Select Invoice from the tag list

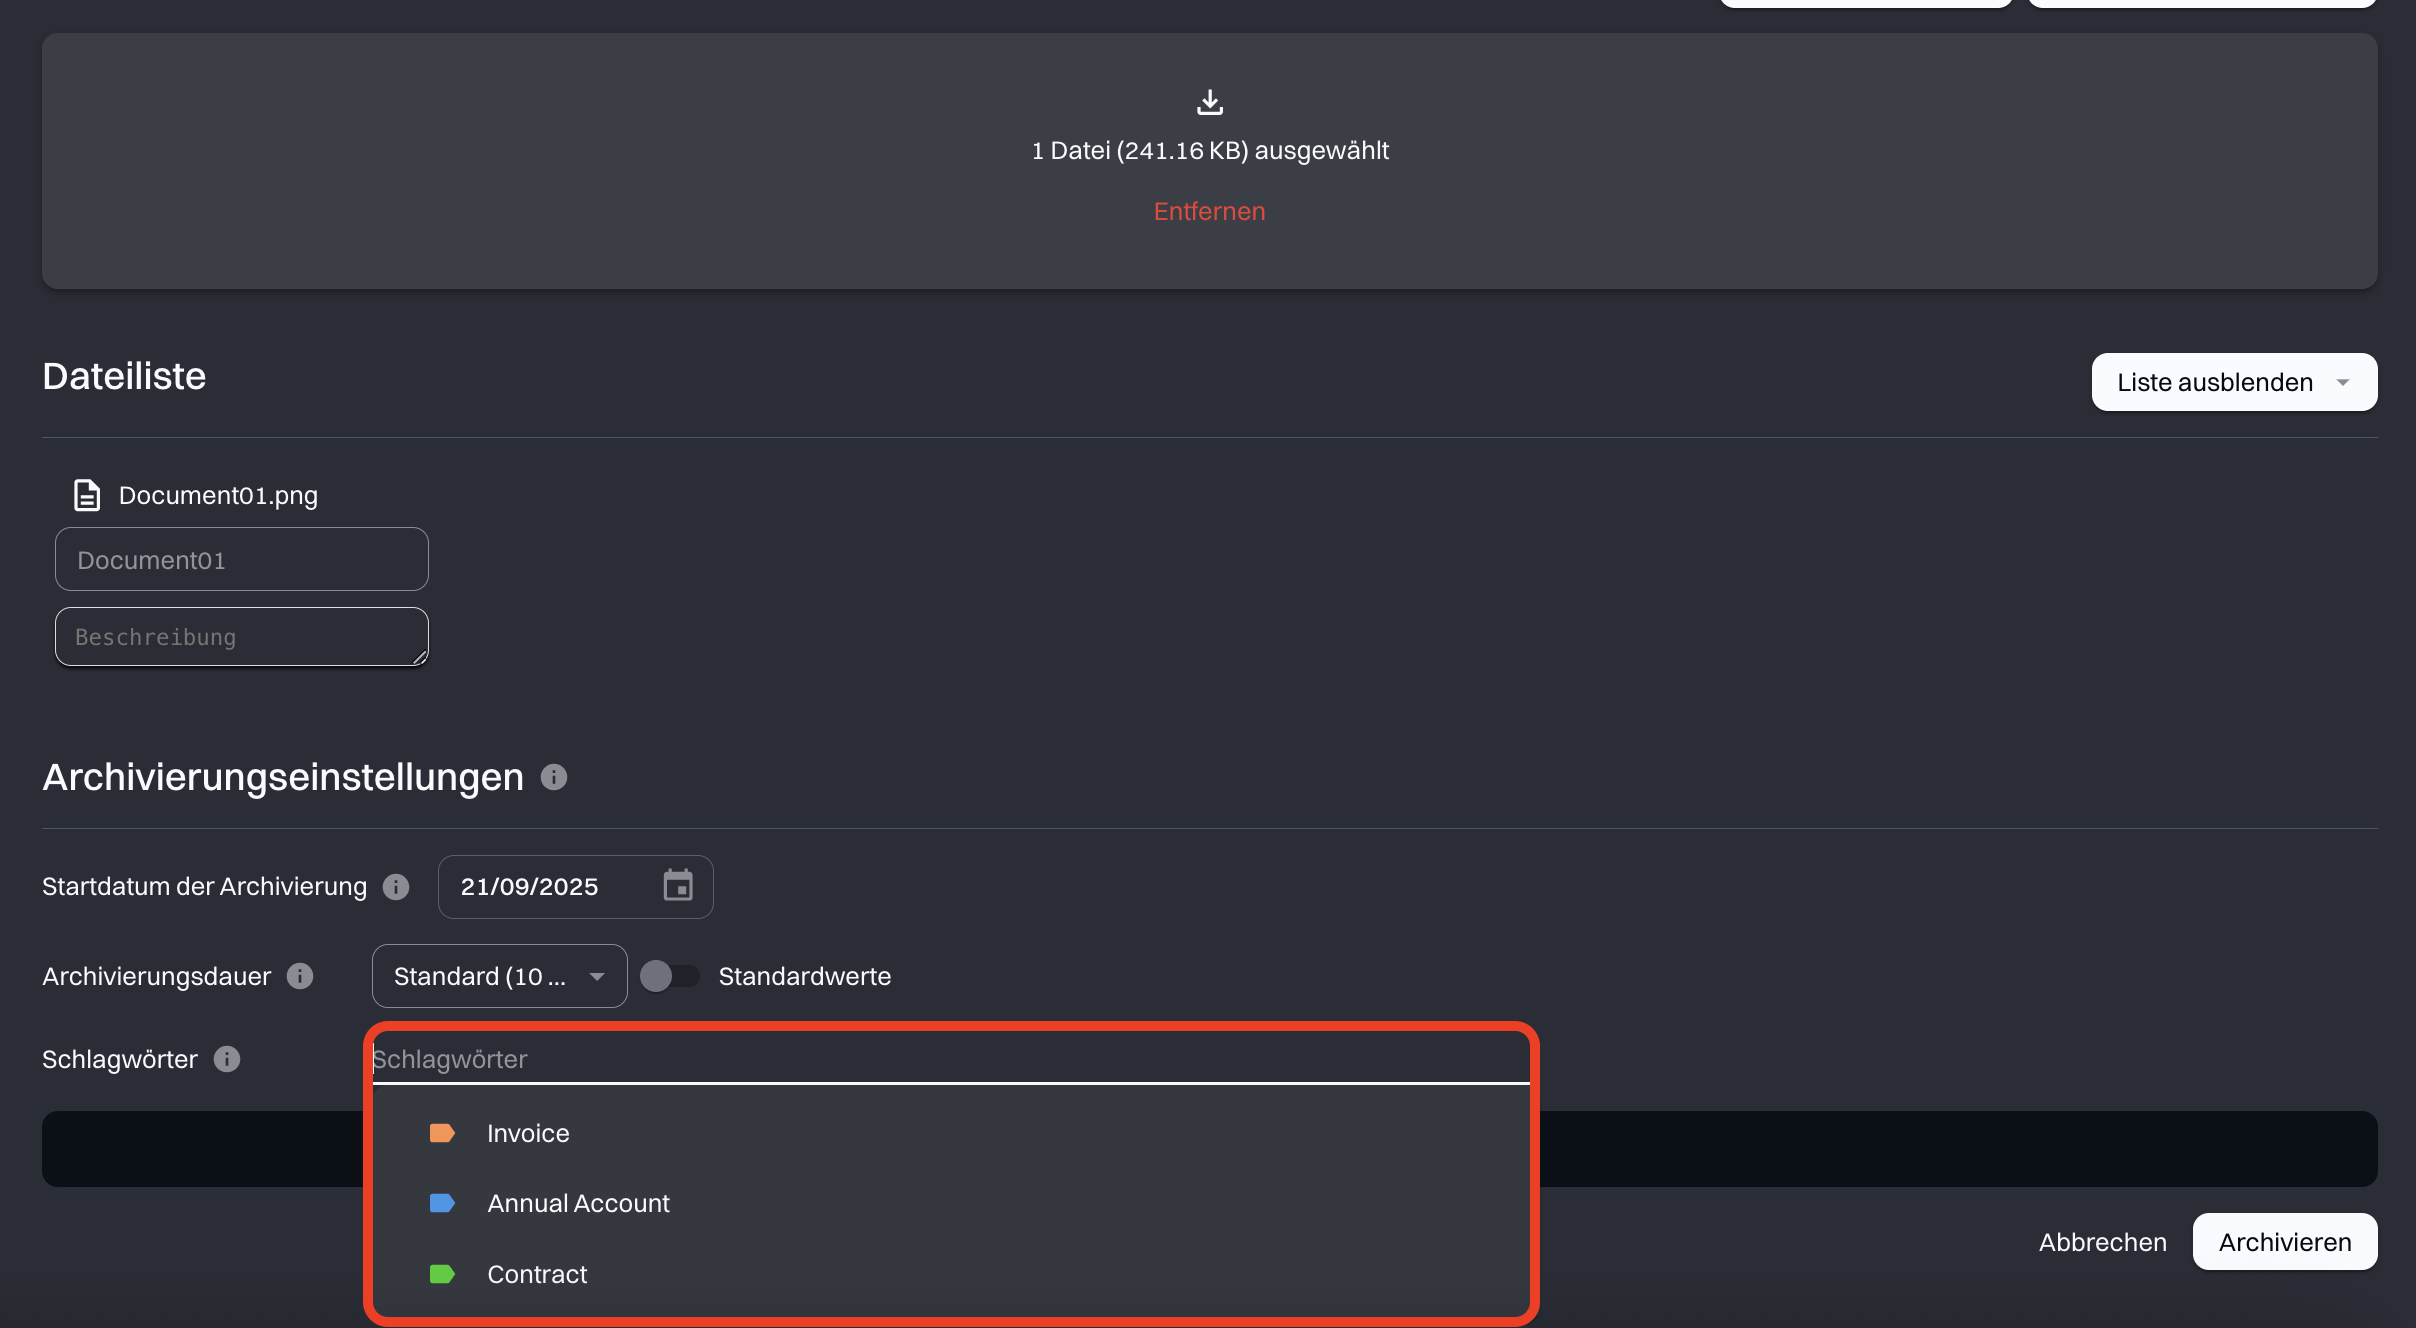[x=528, y=1133]
